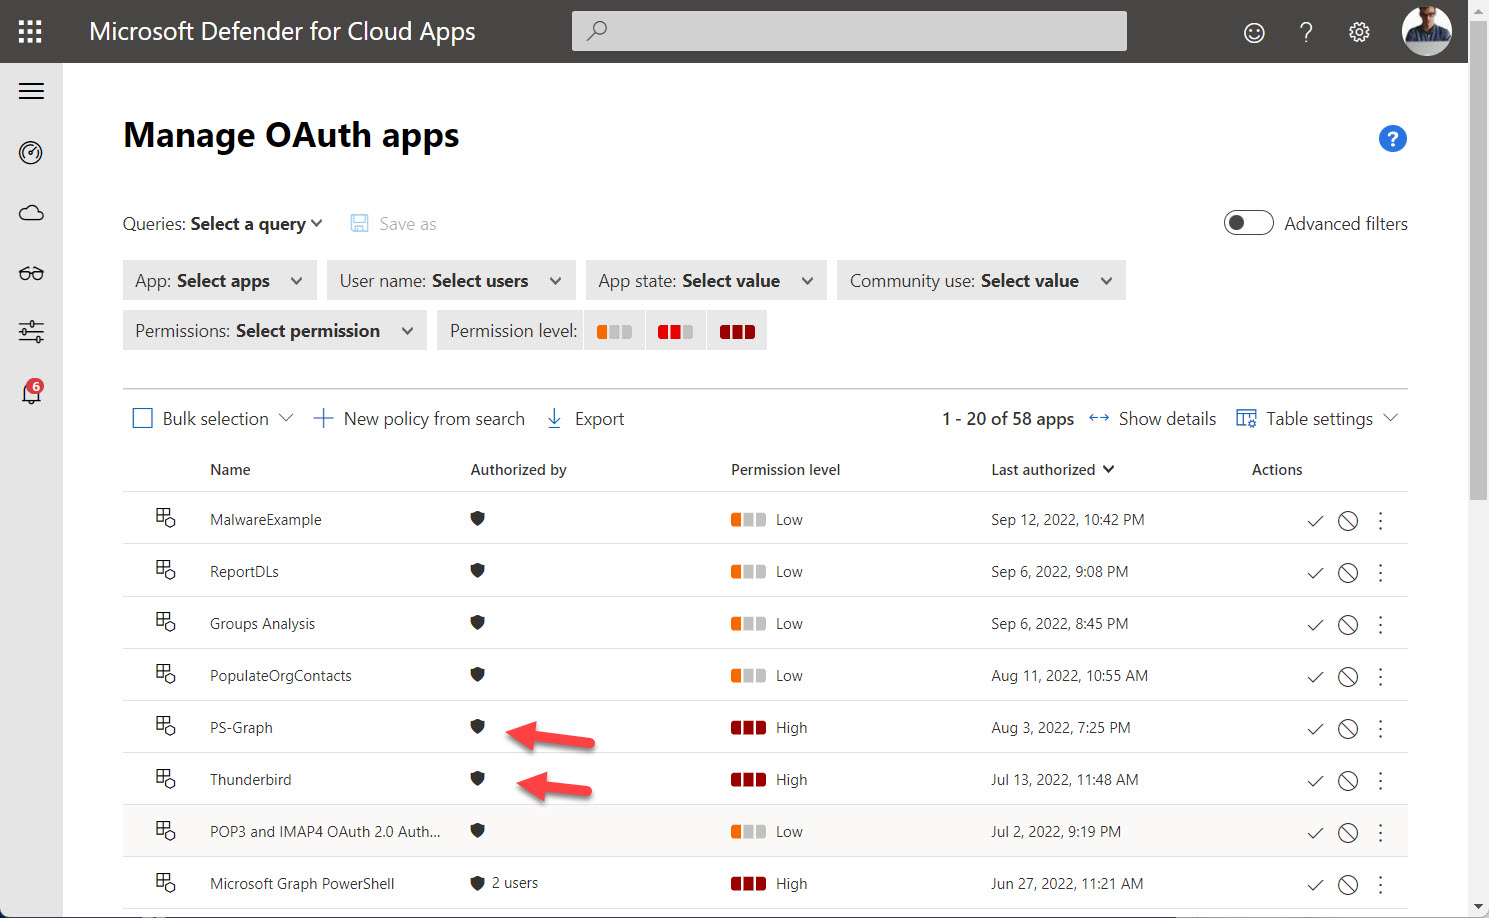Enable the Advanced filters toggle
This screenshot has height=918, width=1489.
(x=1248, y=223)
